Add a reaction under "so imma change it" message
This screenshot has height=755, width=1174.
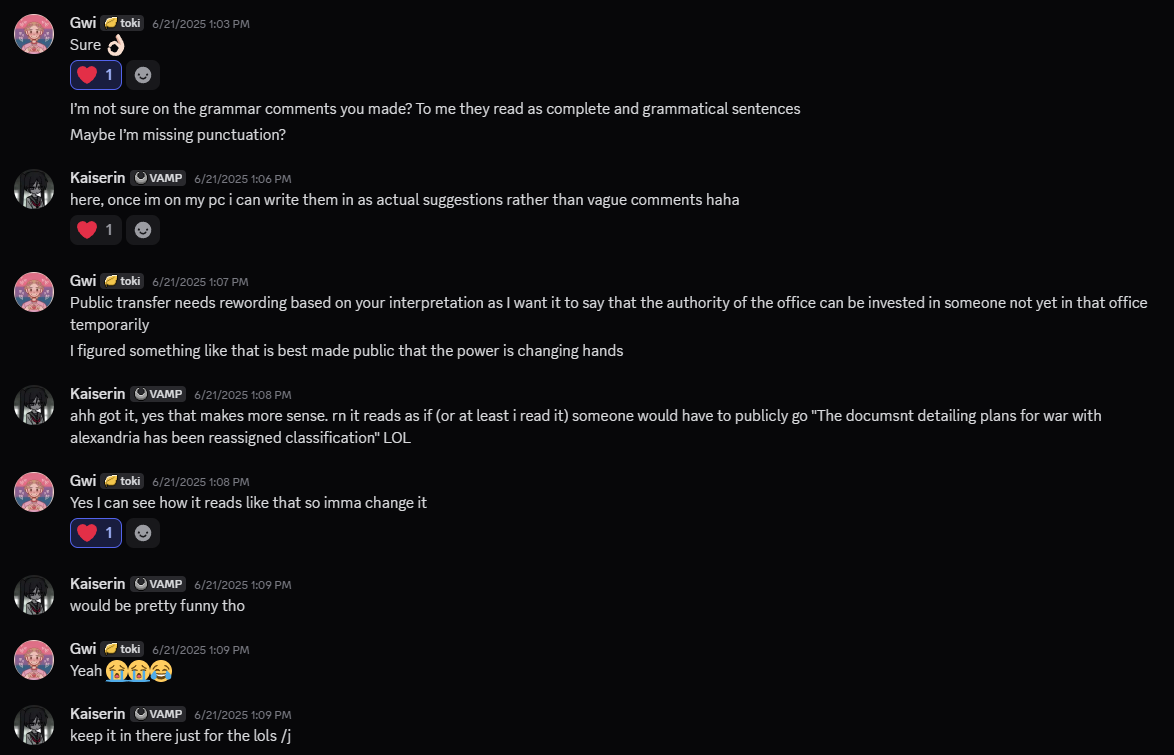coord(143,533)
